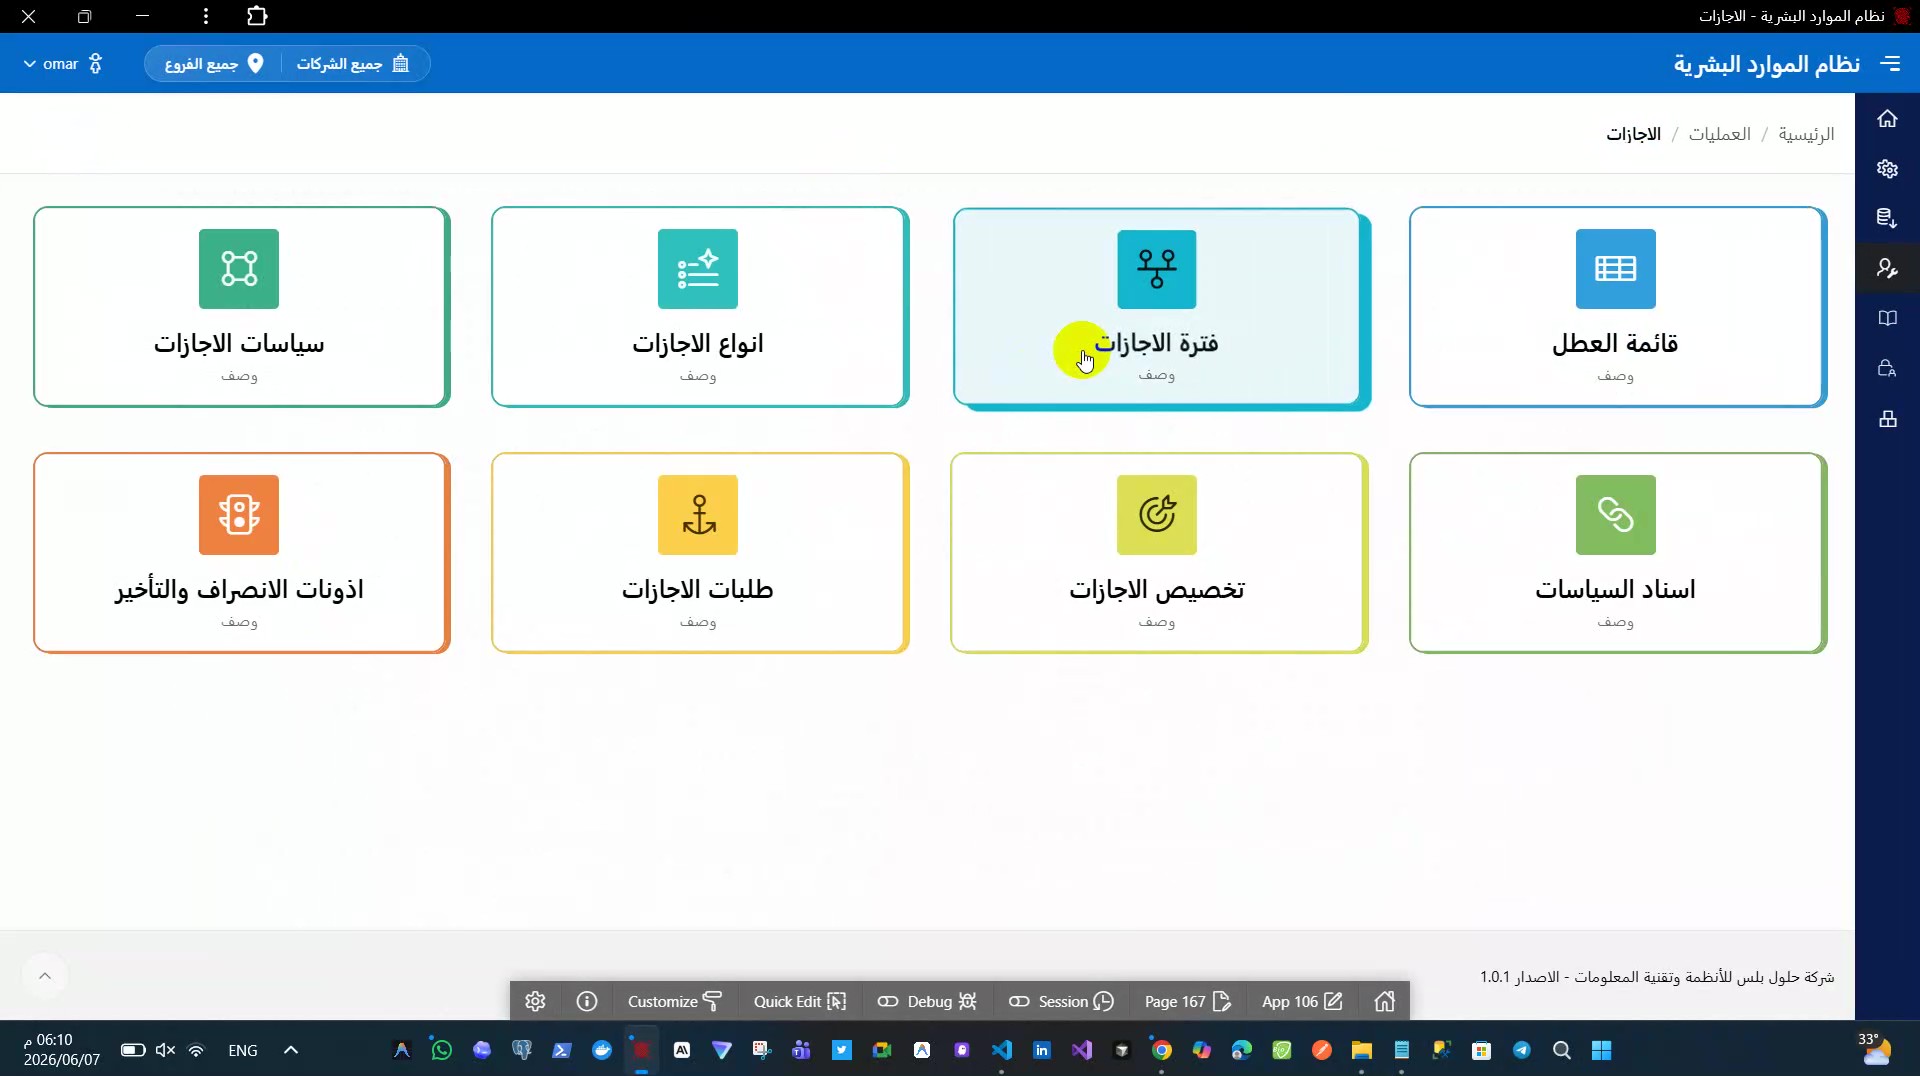Click the database icon in the sidebar
Image resolution: width=1920 pixels, height=1076 pixels.
tap(1887, 218)
